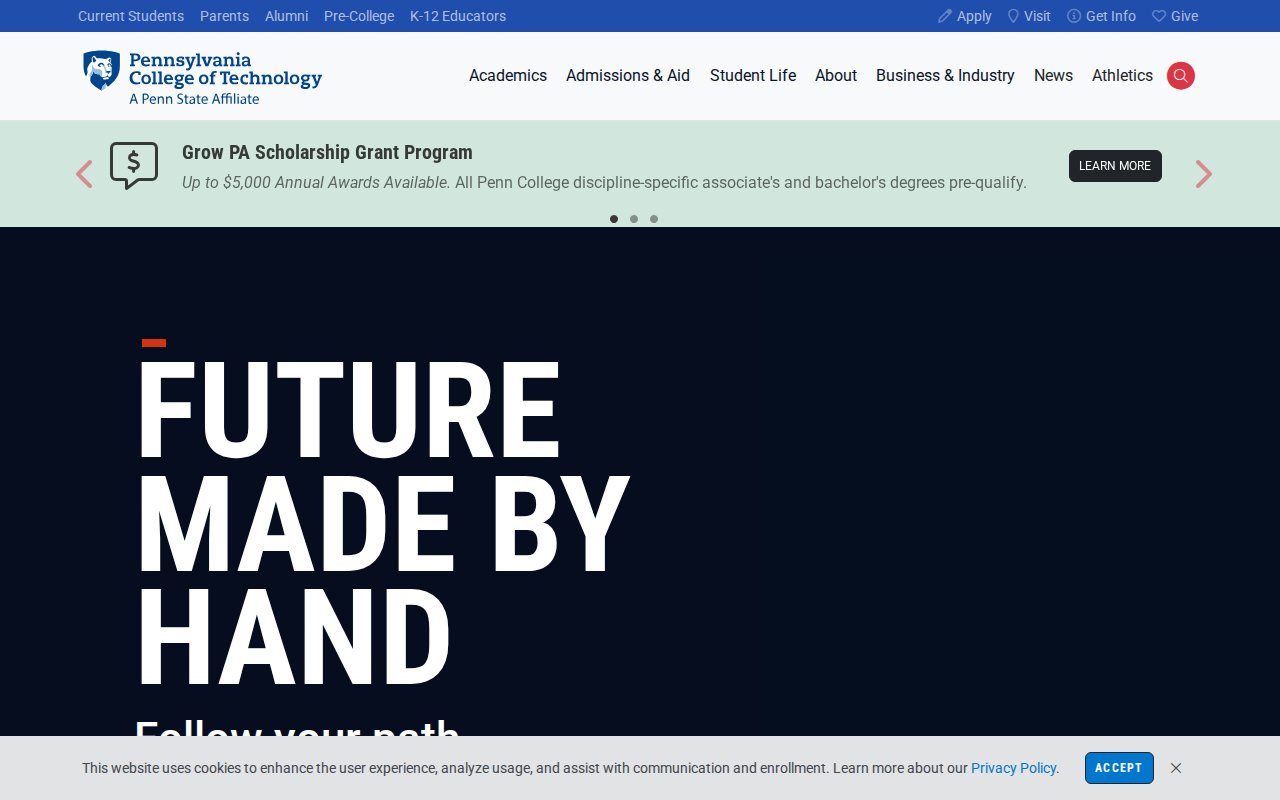Select the first carousel dot indicator

tap(614, 219)
